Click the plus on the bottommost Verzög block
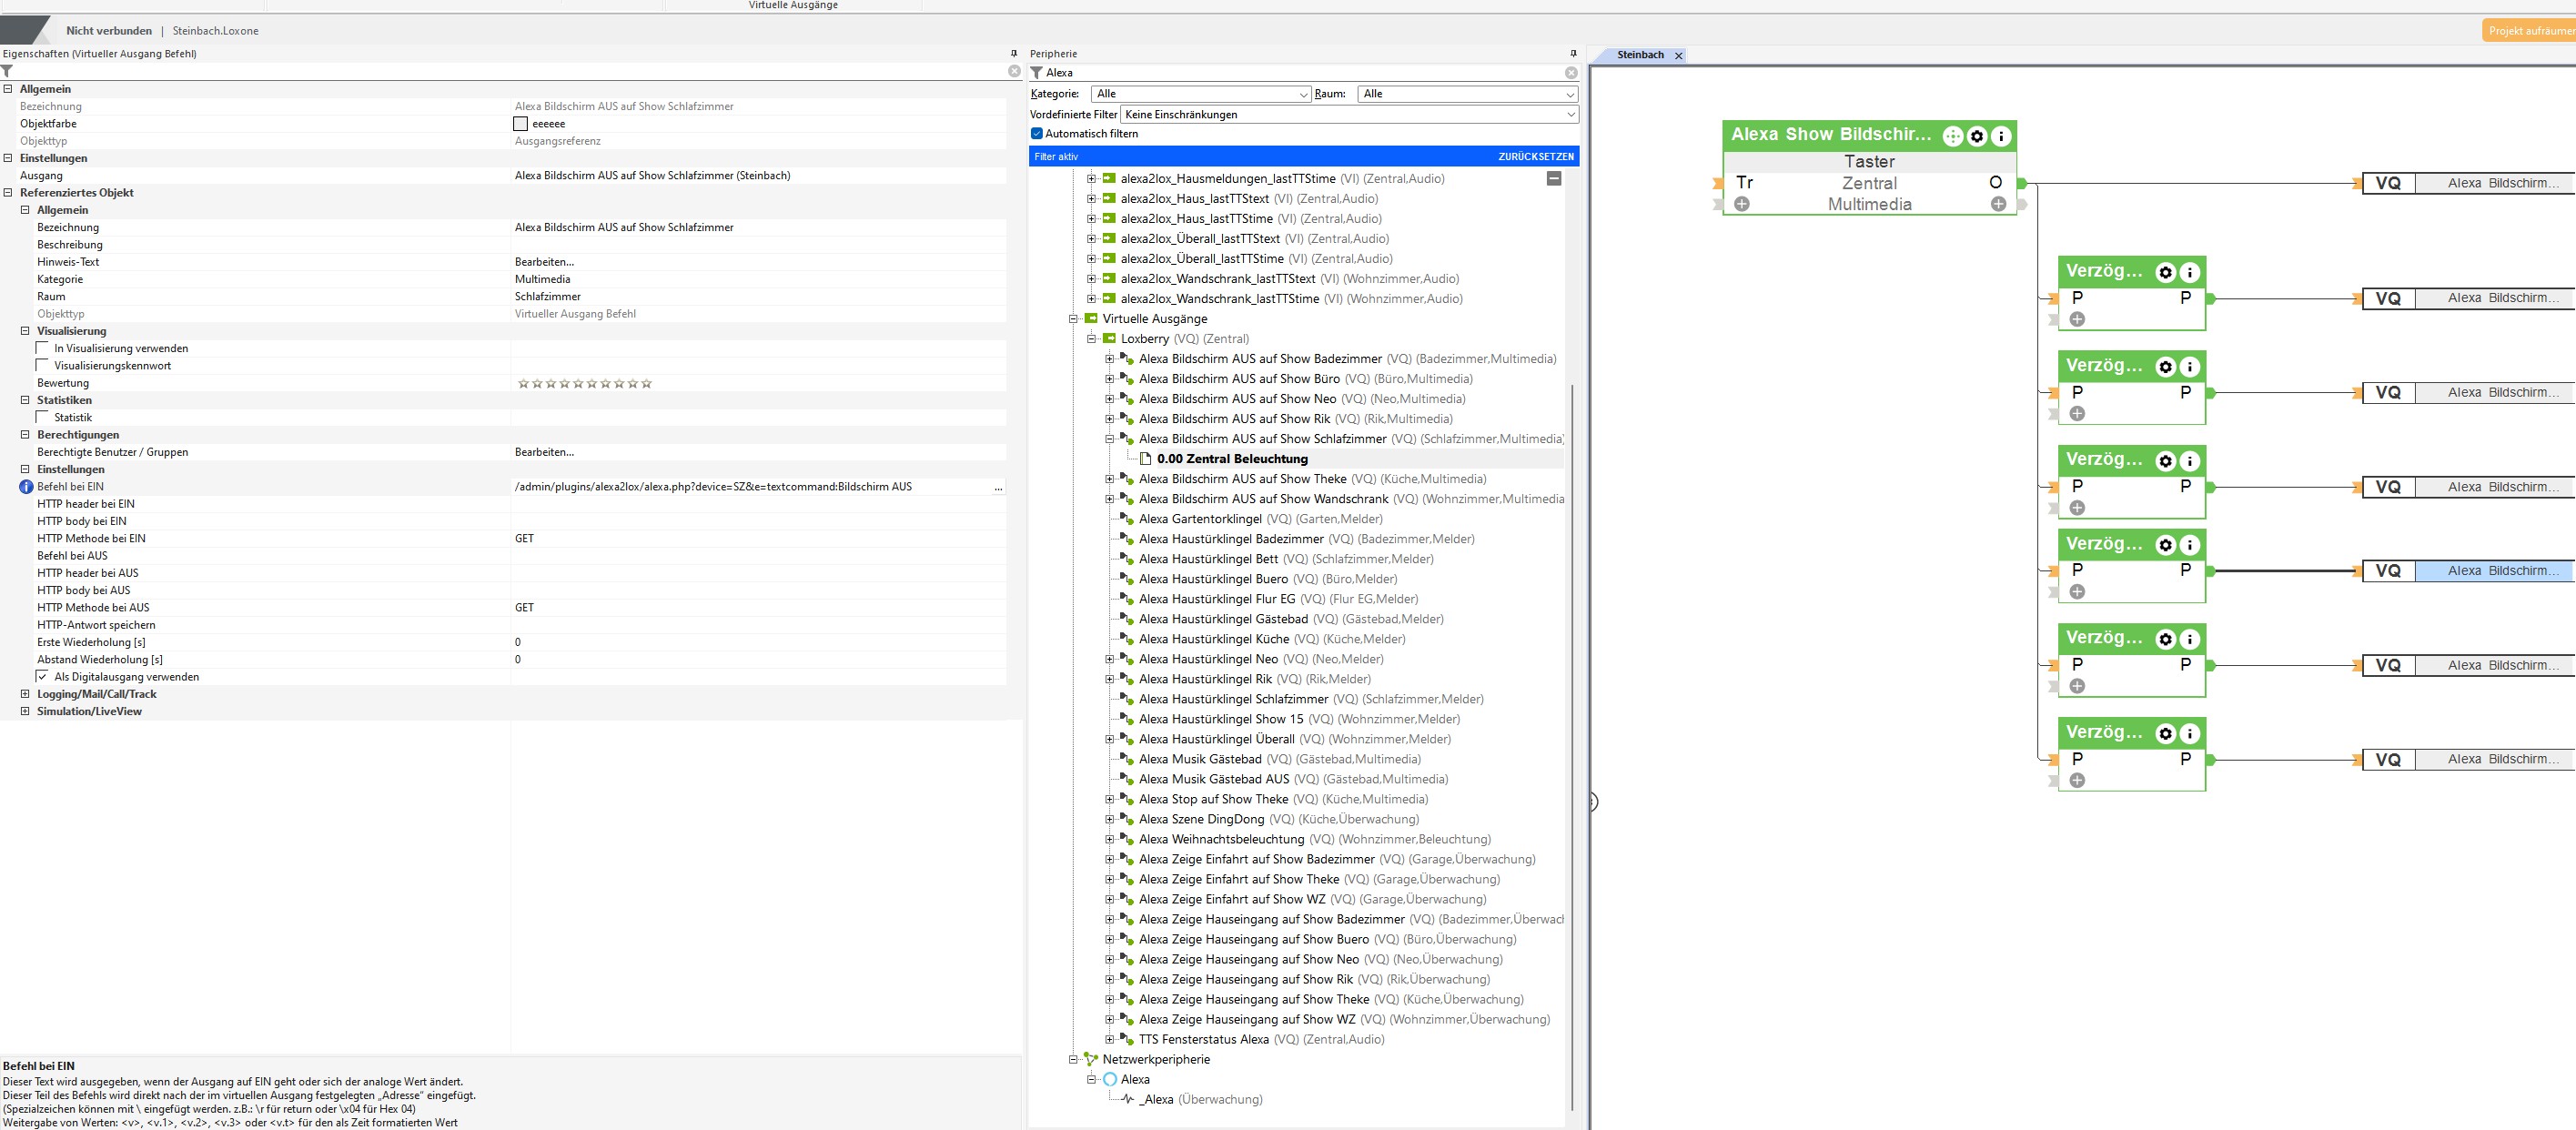2576x1130 pixels. click(2077, 780)
